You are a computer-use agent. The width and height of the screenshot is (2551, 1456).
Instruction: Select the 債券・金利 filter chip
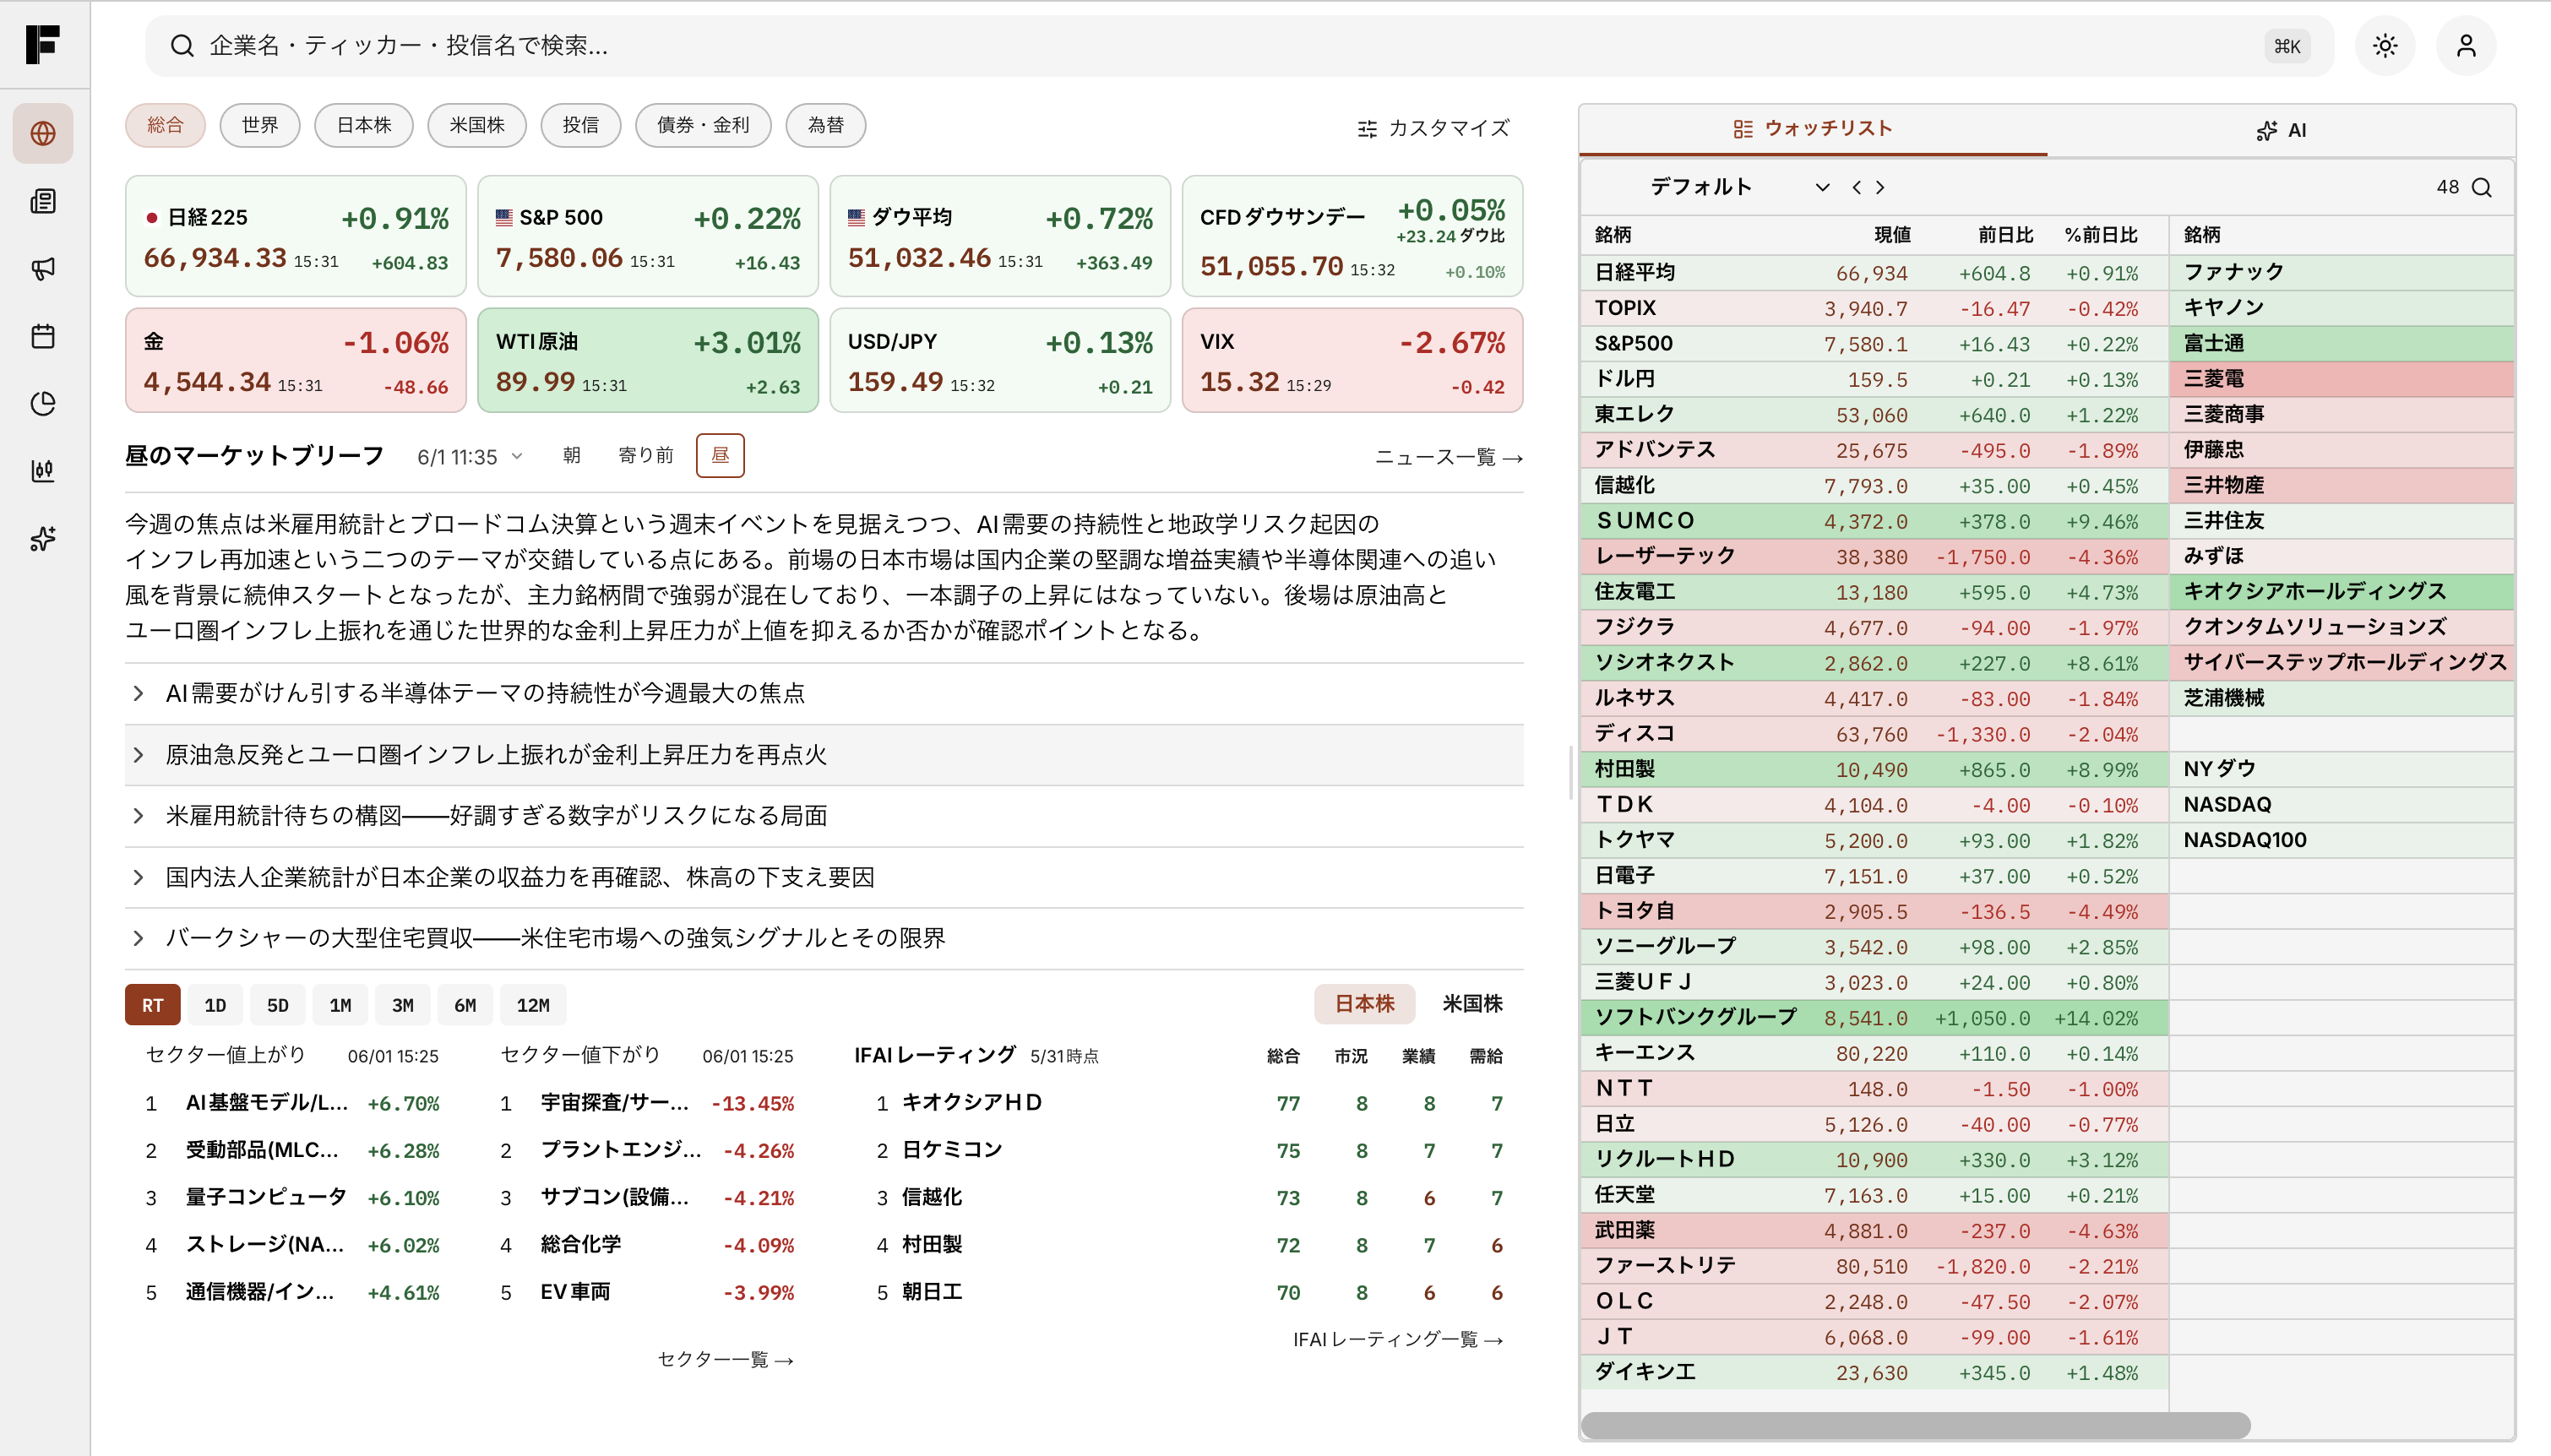click(x=703, y=125)
